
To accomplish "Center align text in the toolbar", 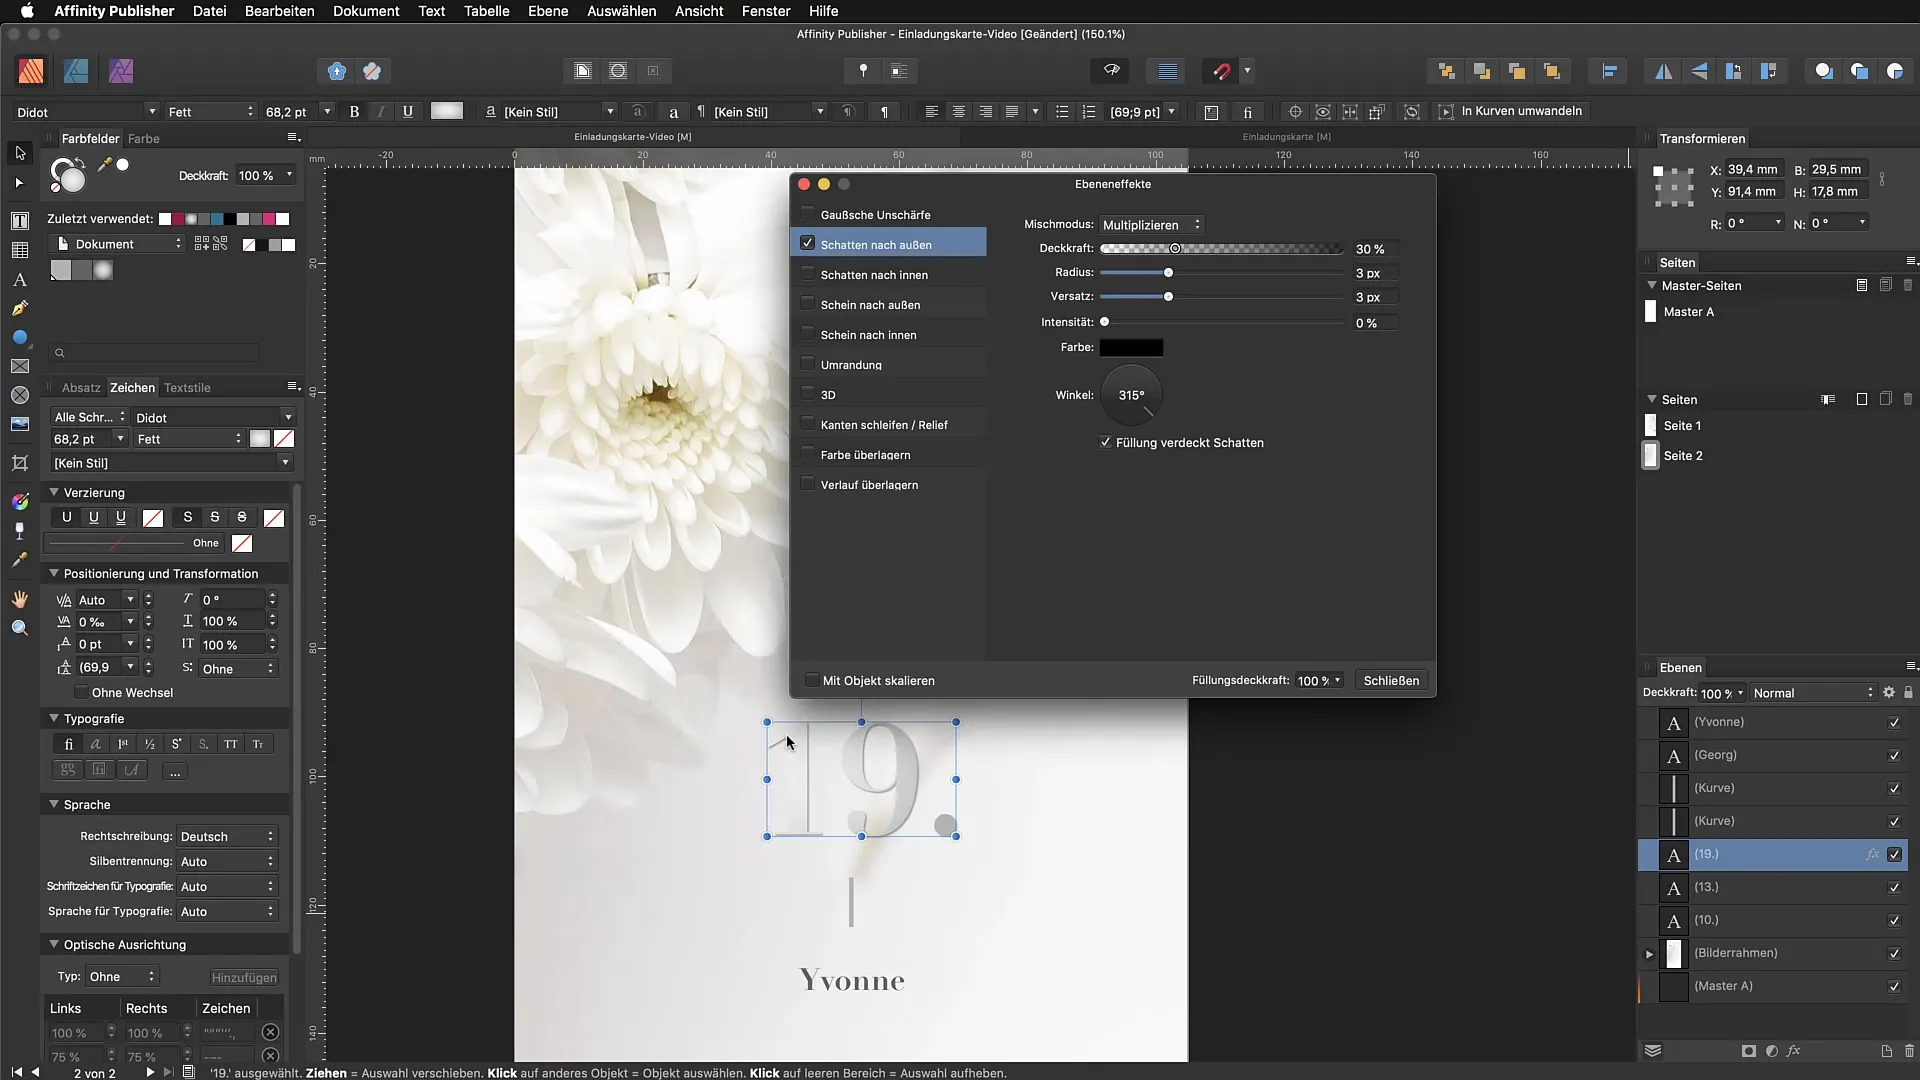I will [x=958, y=112].
